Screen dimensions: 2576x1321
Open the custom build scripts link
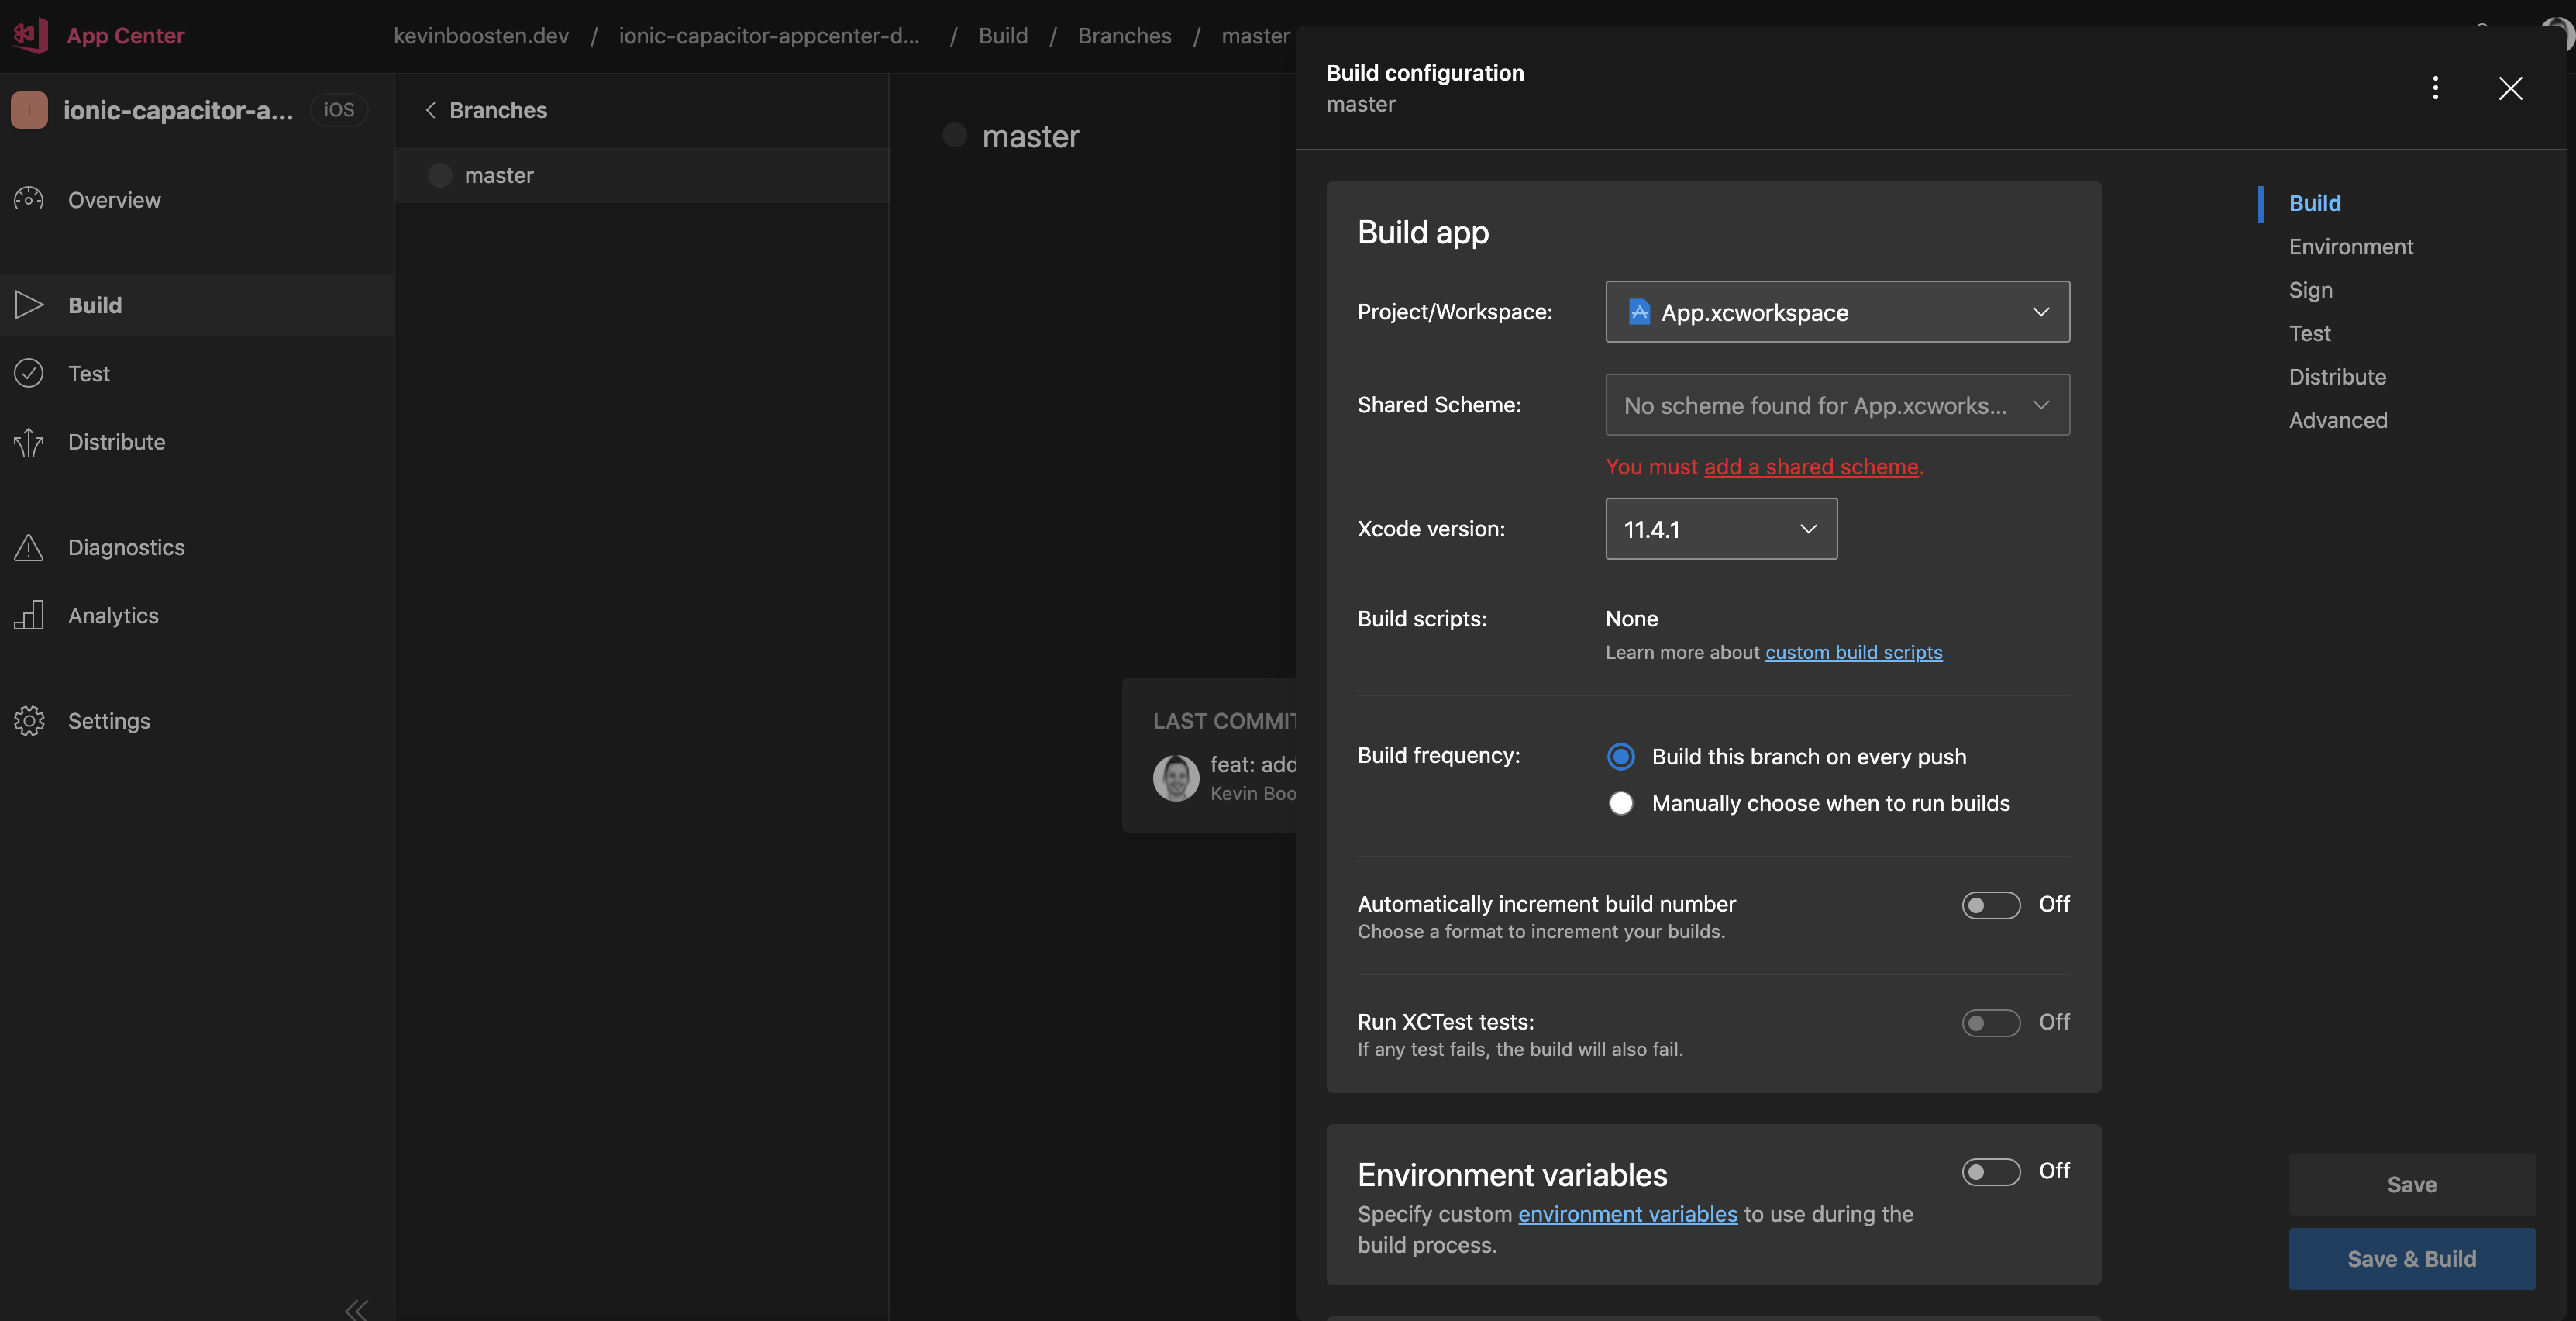1853,652
